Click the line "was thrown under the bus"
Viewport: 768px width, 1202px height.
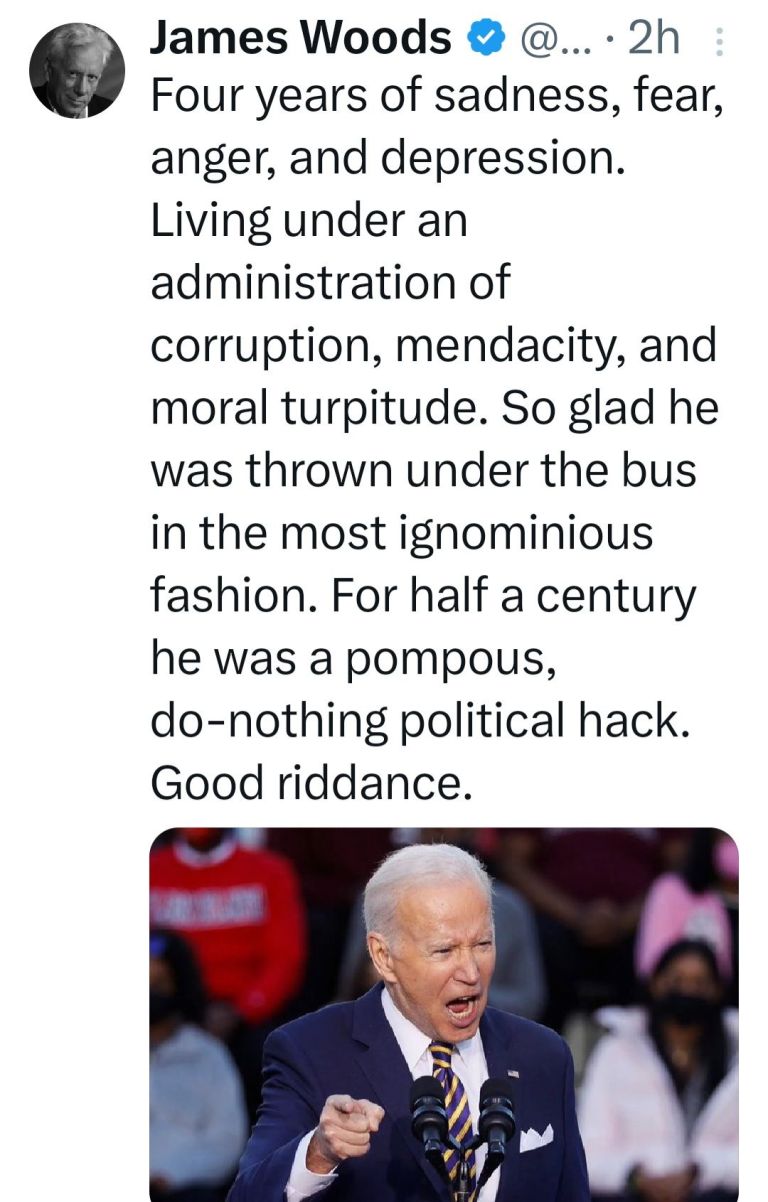pyautogui.click(x=423, y=470)
